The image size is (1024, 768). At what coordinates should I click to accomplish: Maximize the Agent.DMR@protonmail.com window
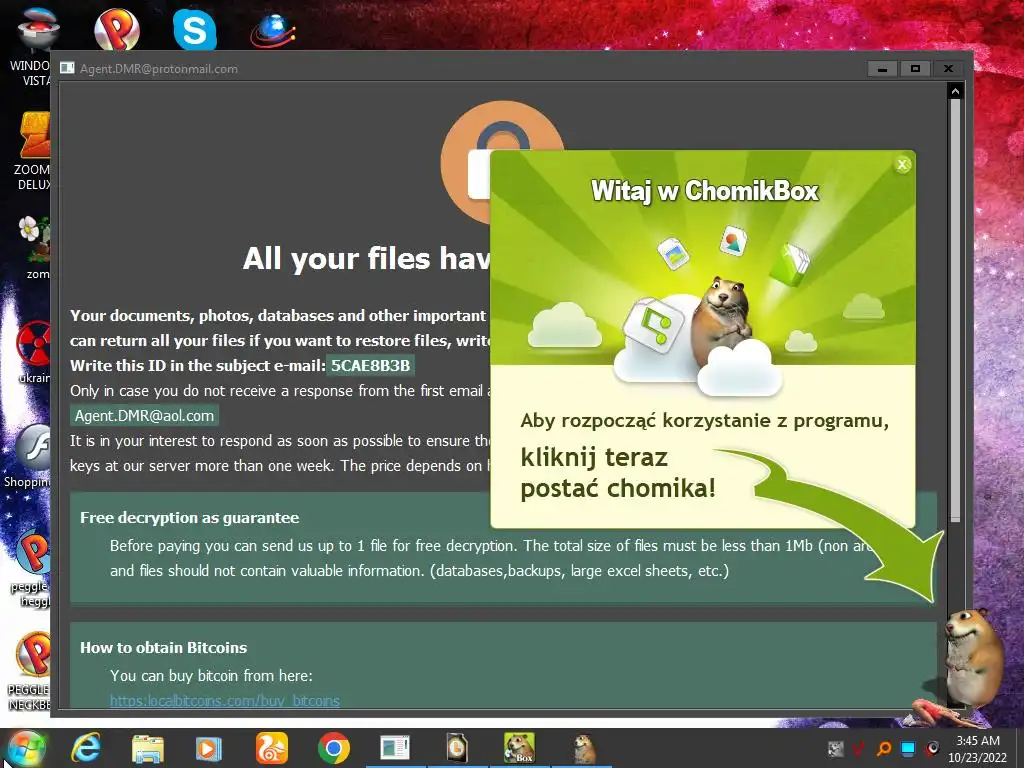click(915, 69)
